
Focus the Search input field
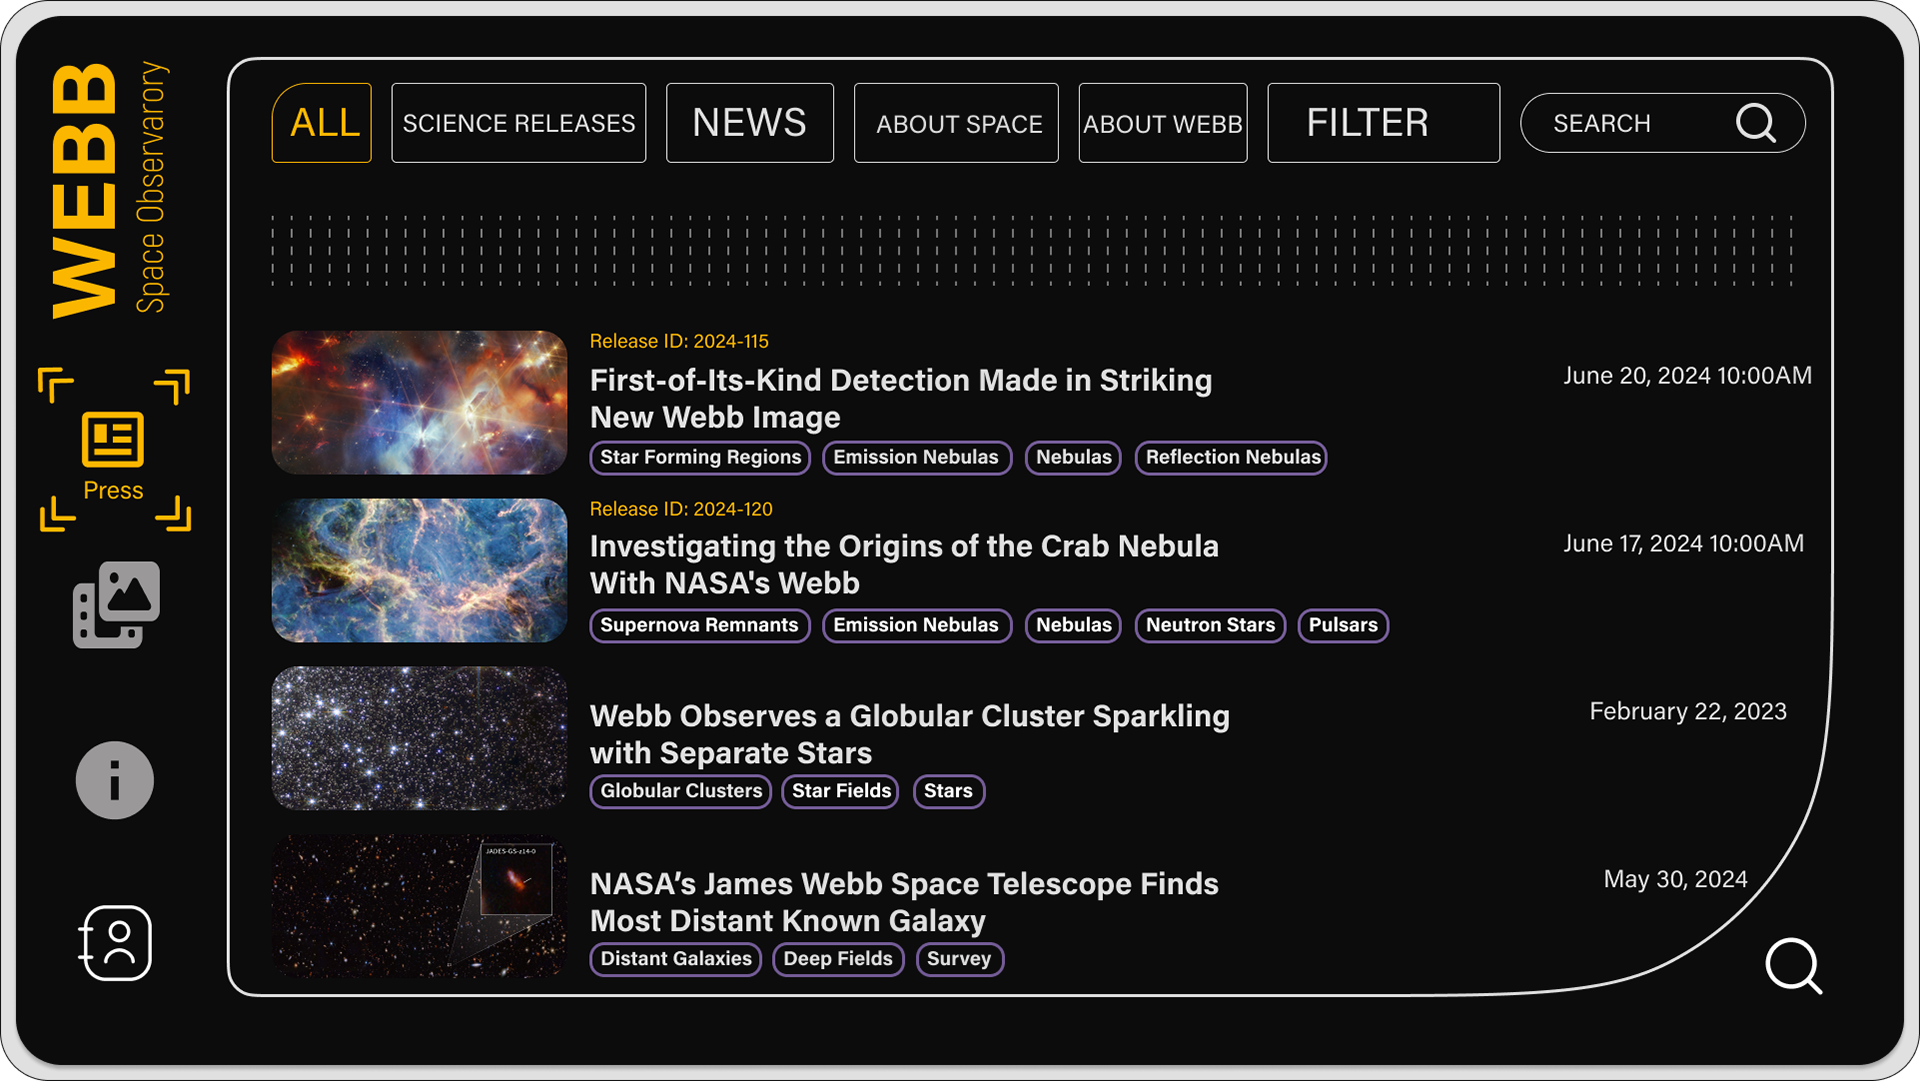[1663, 123]
